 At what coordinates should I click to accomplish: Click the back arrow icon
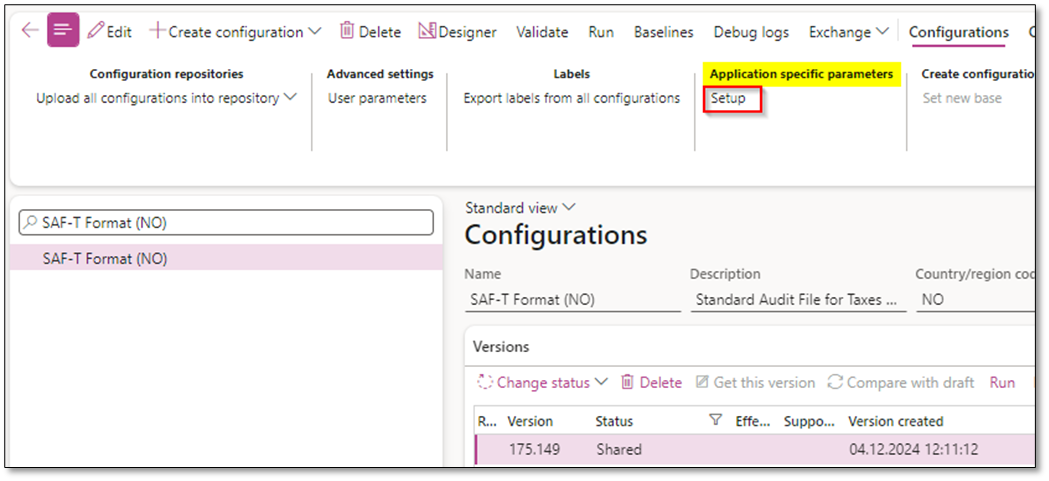tap(29, 31)
